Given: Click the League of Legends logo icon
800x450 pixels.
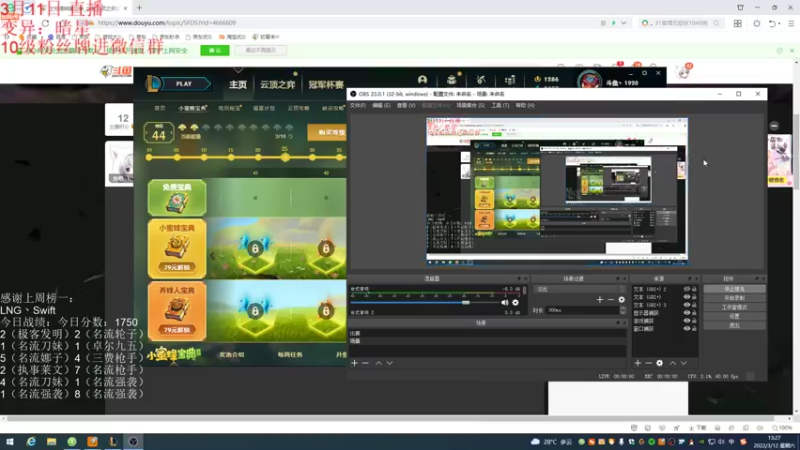Looking at the screenshot, I should coord(153,84).
